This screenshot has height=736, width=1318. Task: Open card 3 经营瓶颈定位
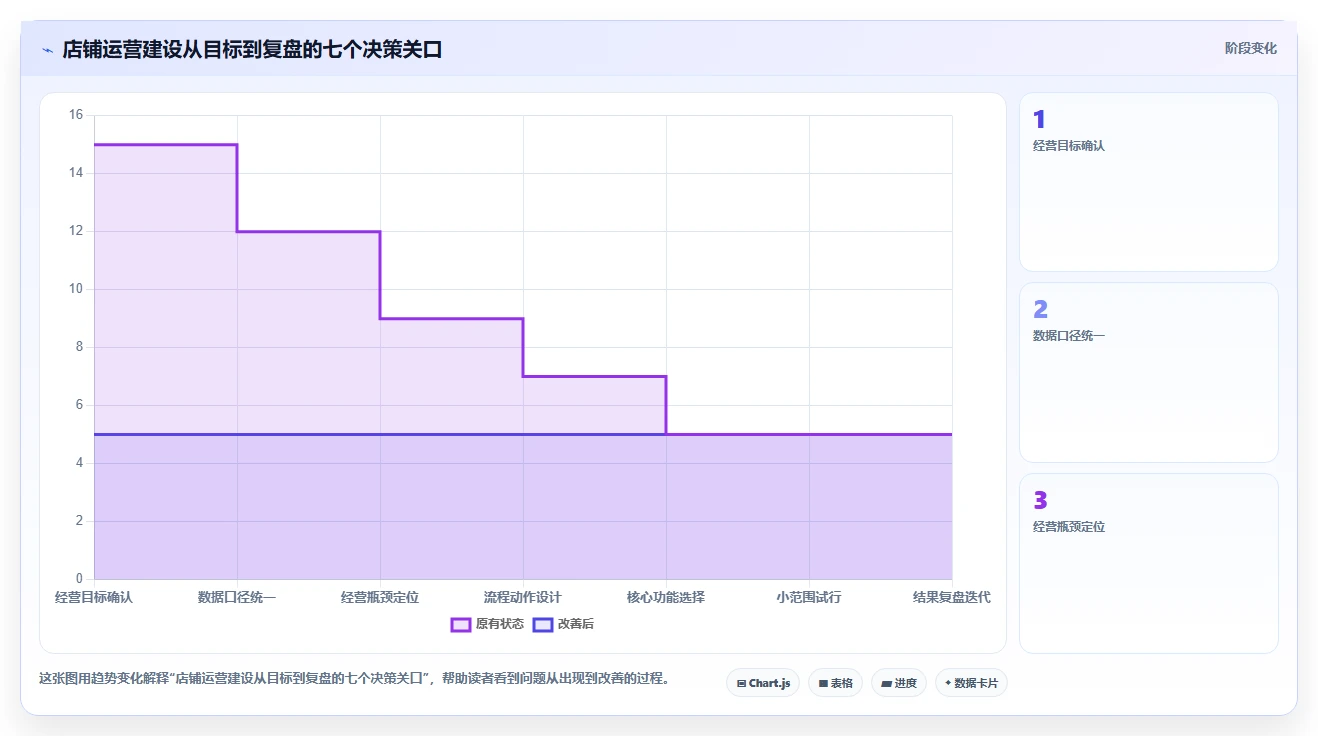1148,563
